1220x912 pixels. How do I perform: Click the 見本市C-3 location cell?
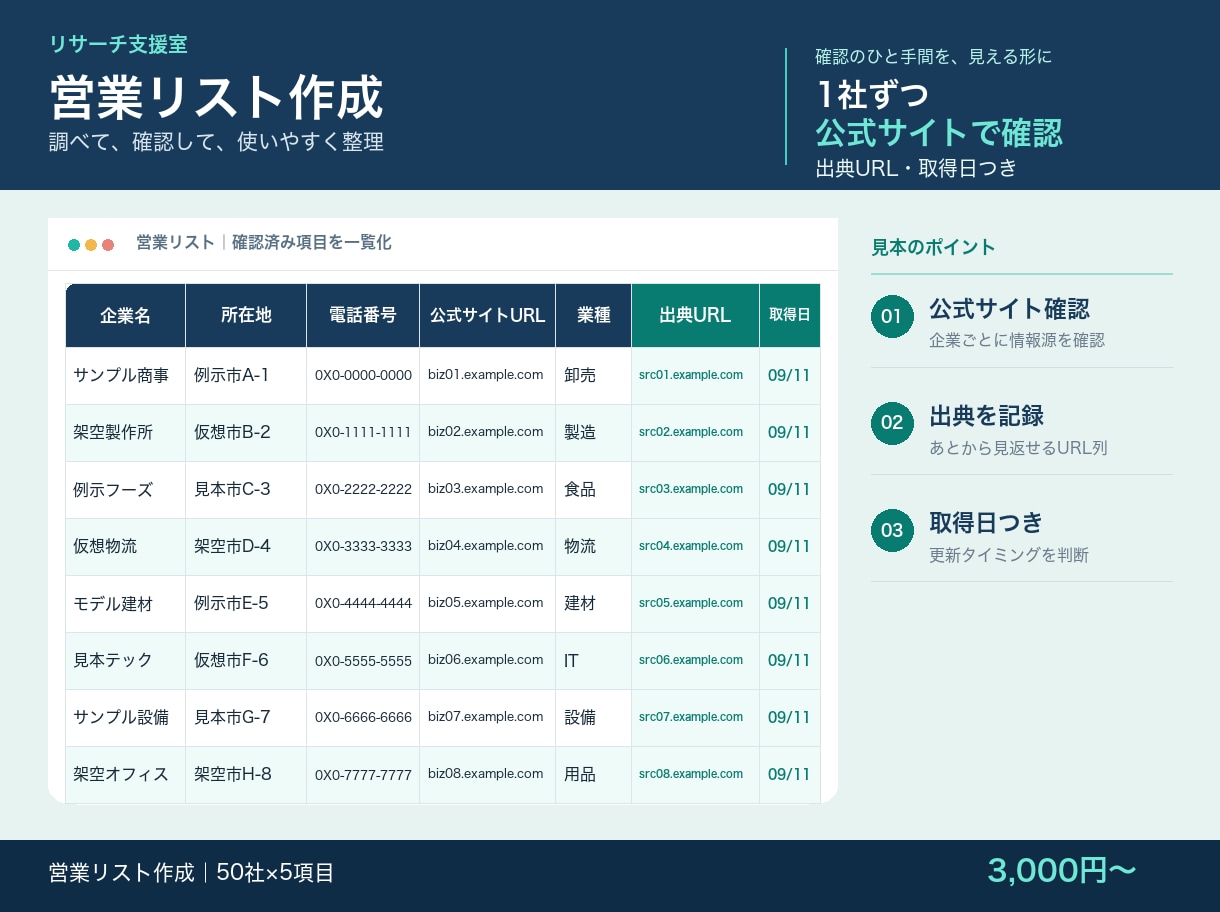(x=246, y=490)
